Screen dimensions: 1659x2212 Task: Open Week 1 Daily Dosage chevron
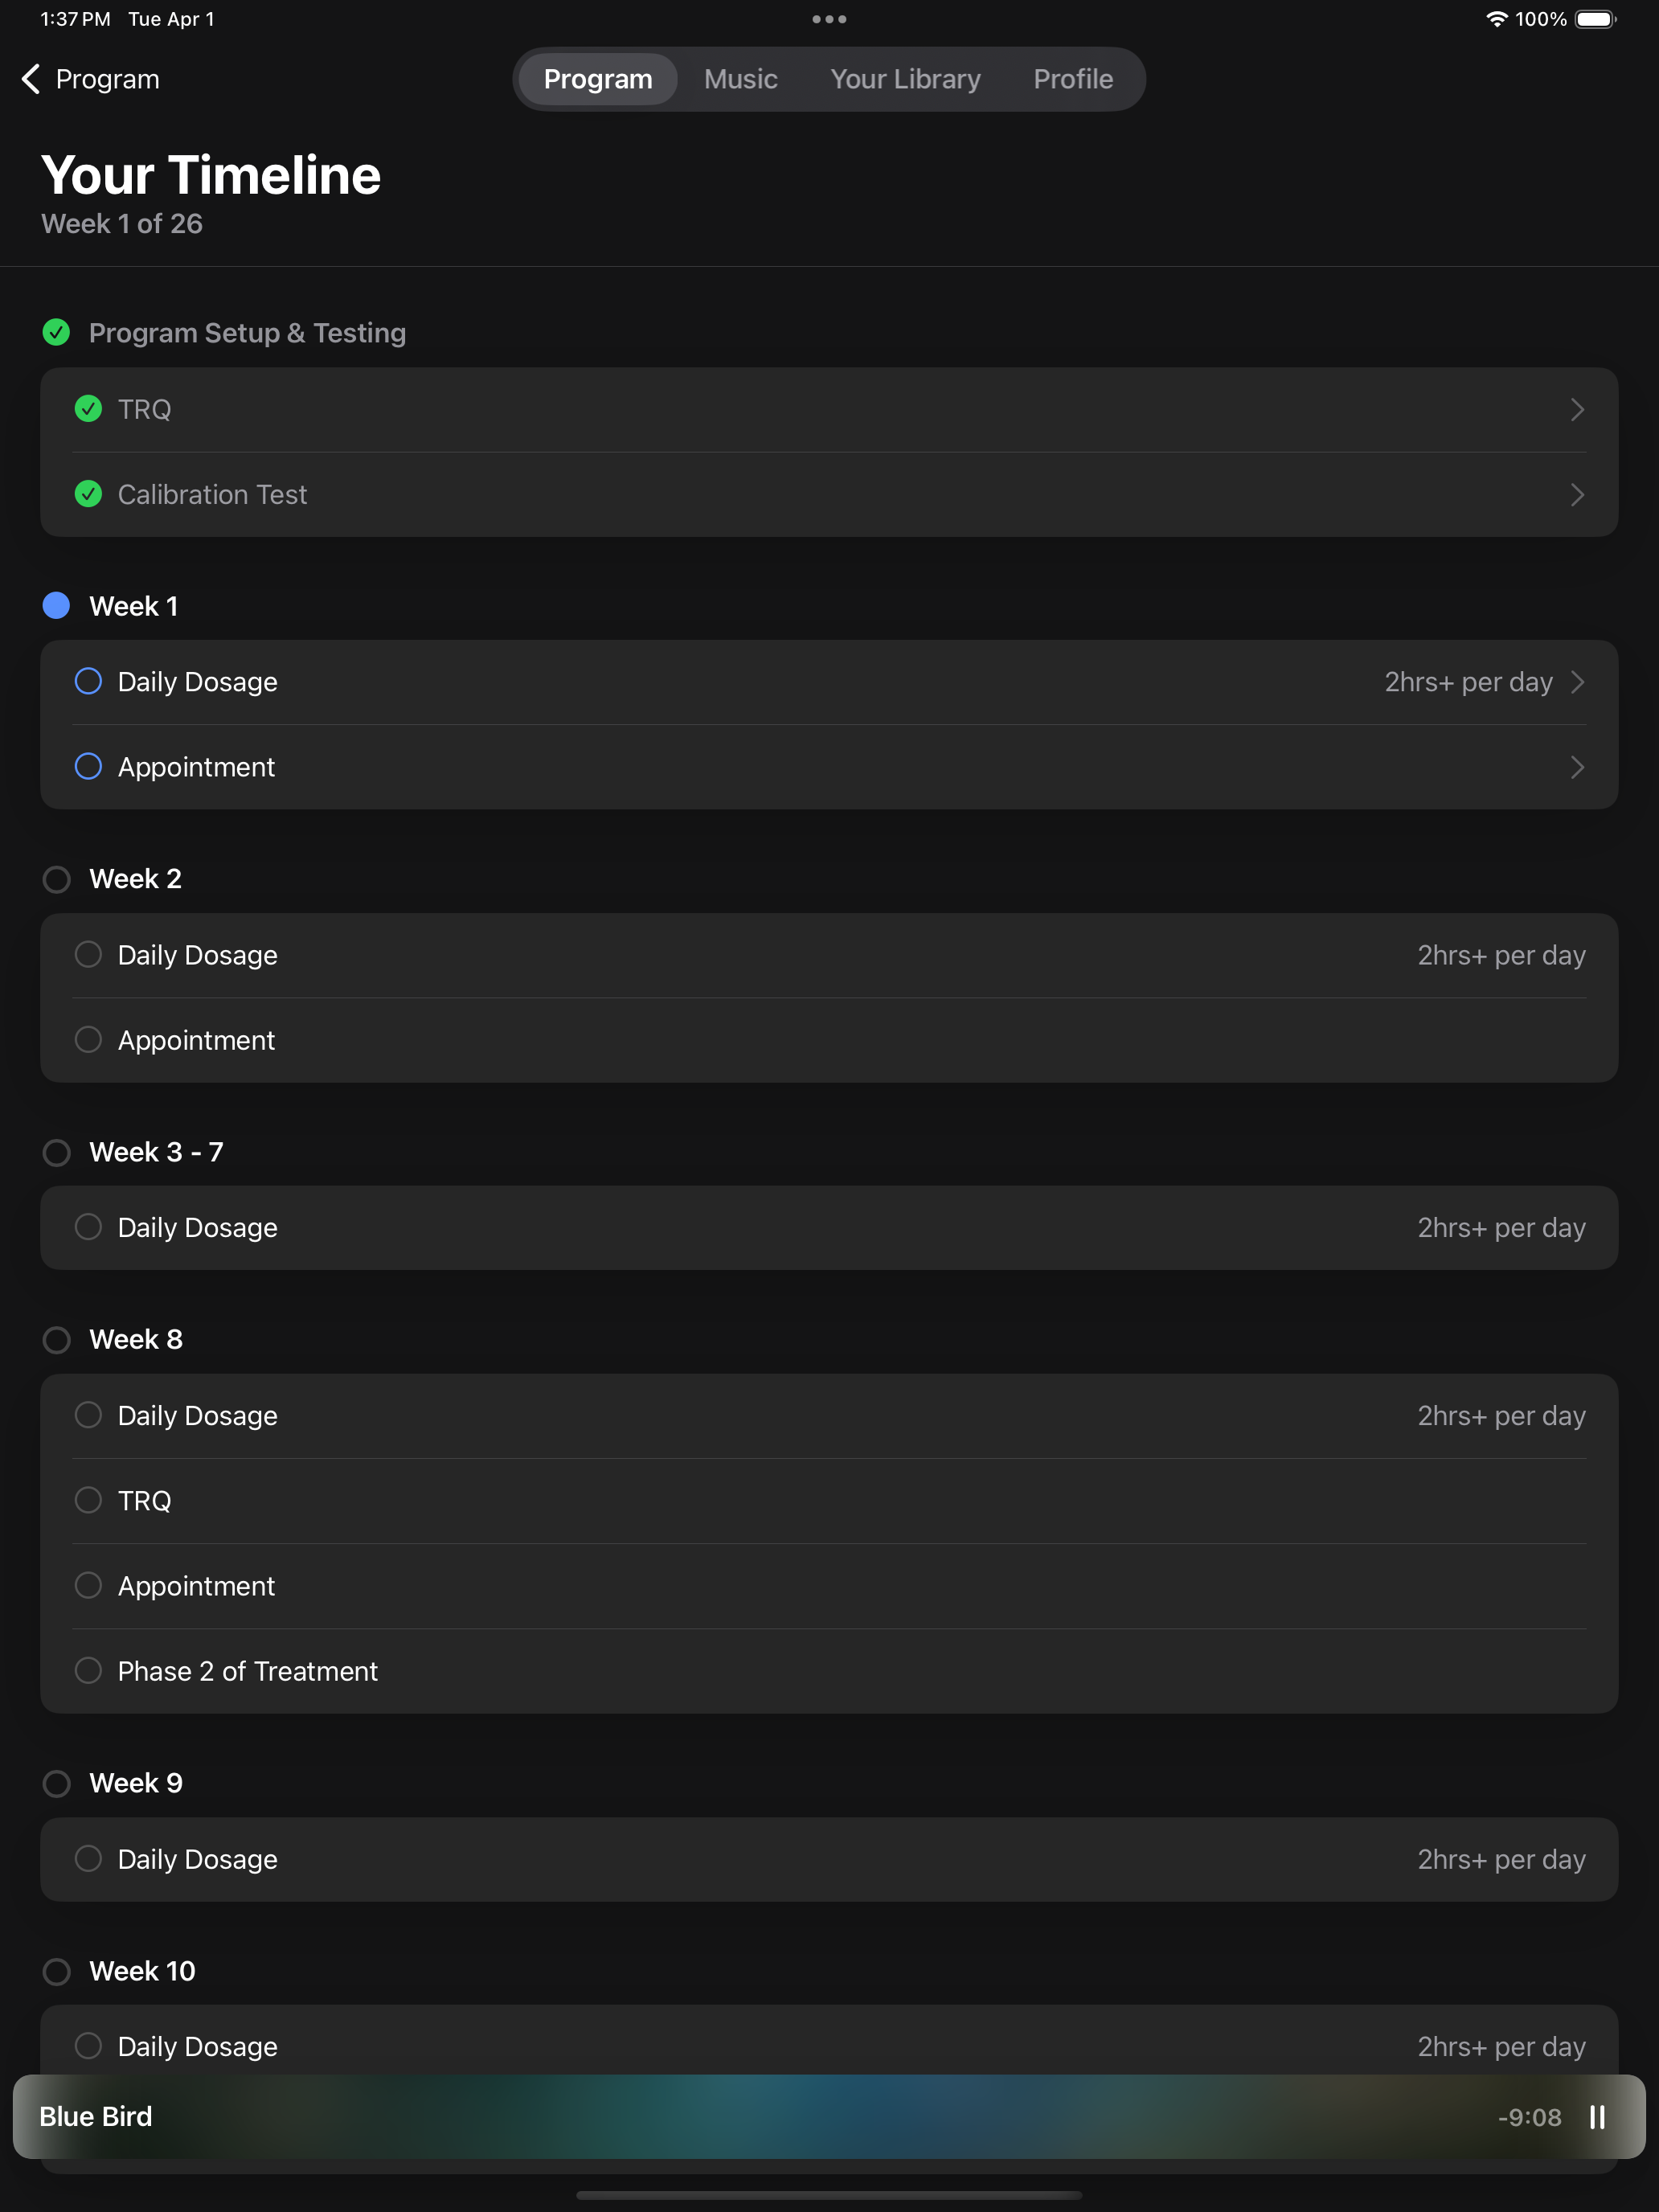1577,681
